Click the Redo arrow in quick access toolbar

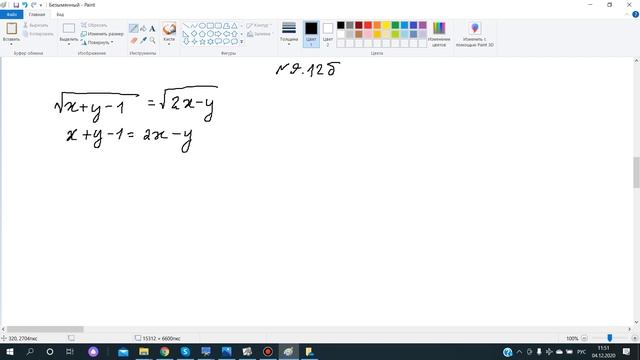click(33, 5)
